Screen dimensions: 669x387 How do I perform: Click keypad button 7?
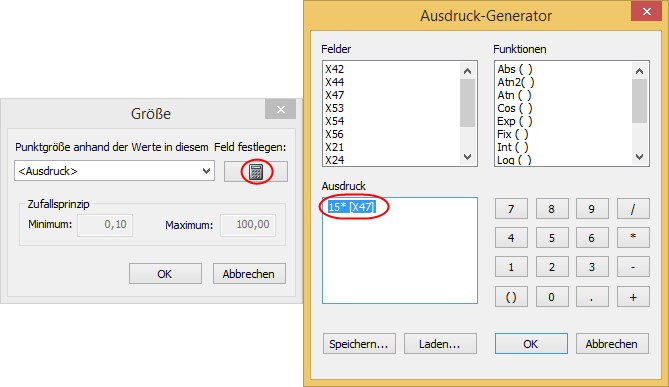pos(511,209)
